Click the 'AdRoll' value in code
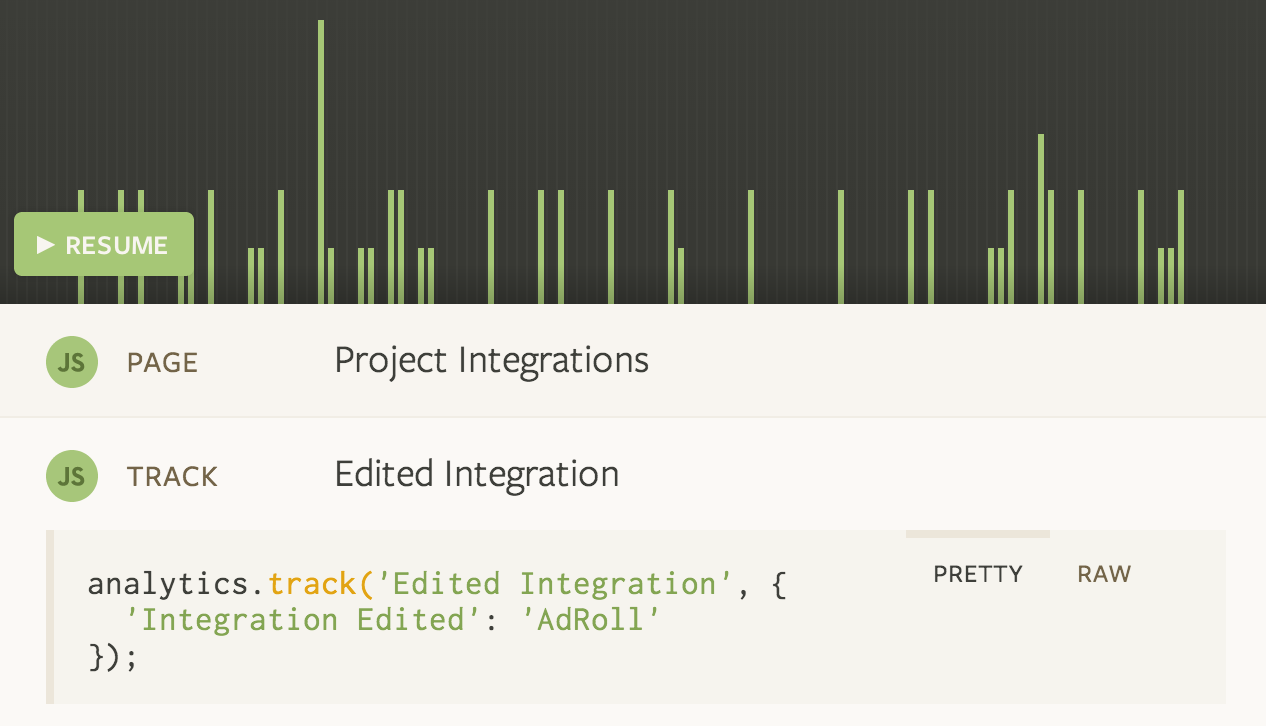The height and width of the screenshot is (726, 1266). coord(592,619)
